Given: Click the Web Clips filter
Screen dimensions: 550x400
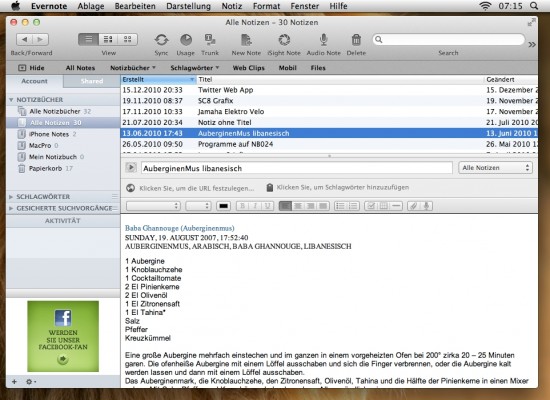Looking at the screenshot, I should pyautogui.click(x=249, y=68).
